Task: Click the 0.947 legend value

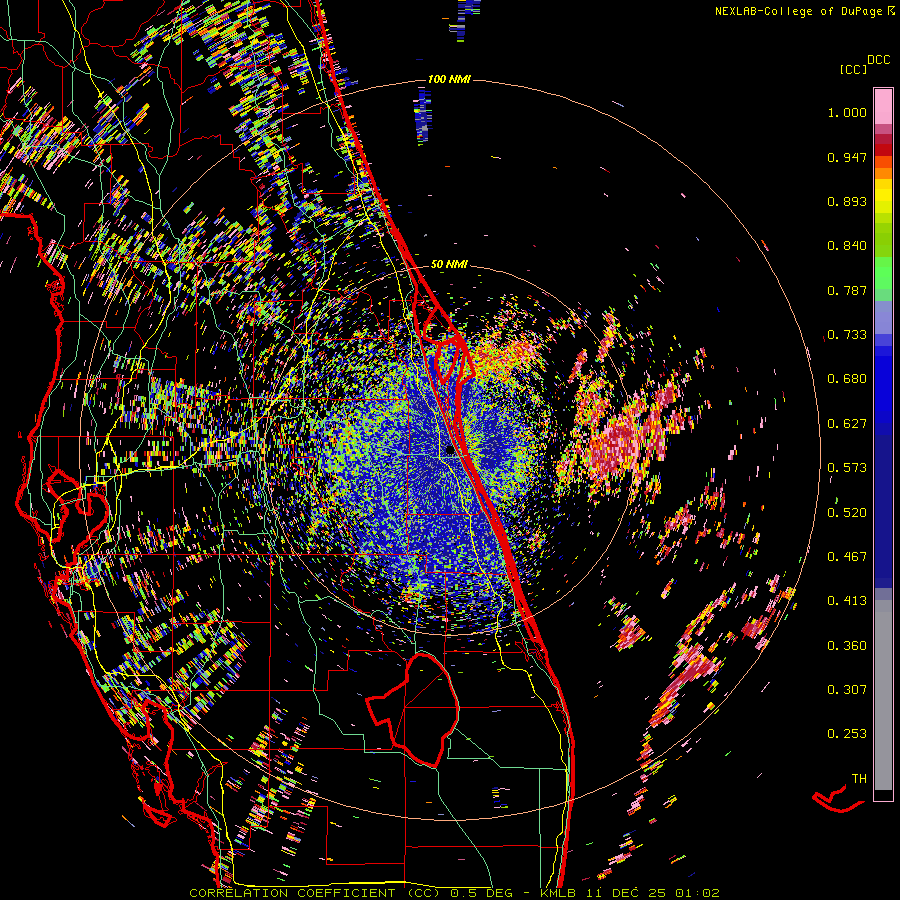Action: 847,157
